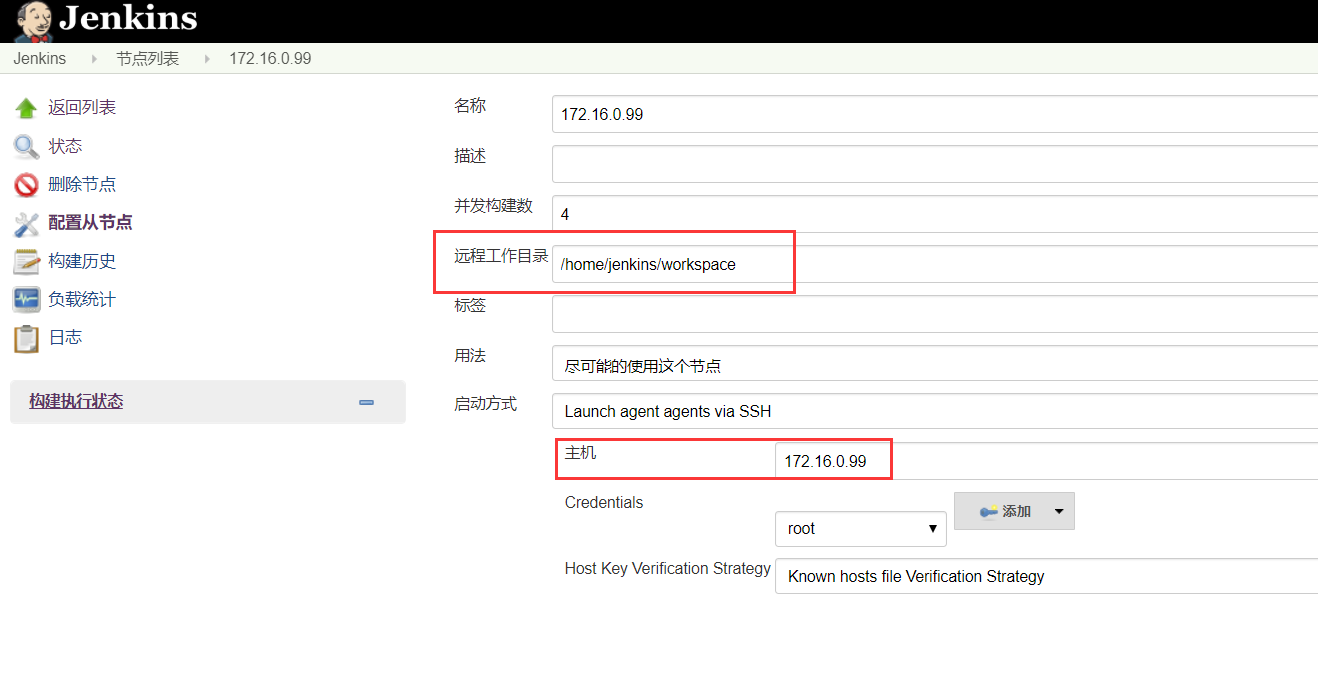Viewport: 1318px width, 689px height.
Task: Open the 返回列表 sidebar link
Action: (82, 107)
